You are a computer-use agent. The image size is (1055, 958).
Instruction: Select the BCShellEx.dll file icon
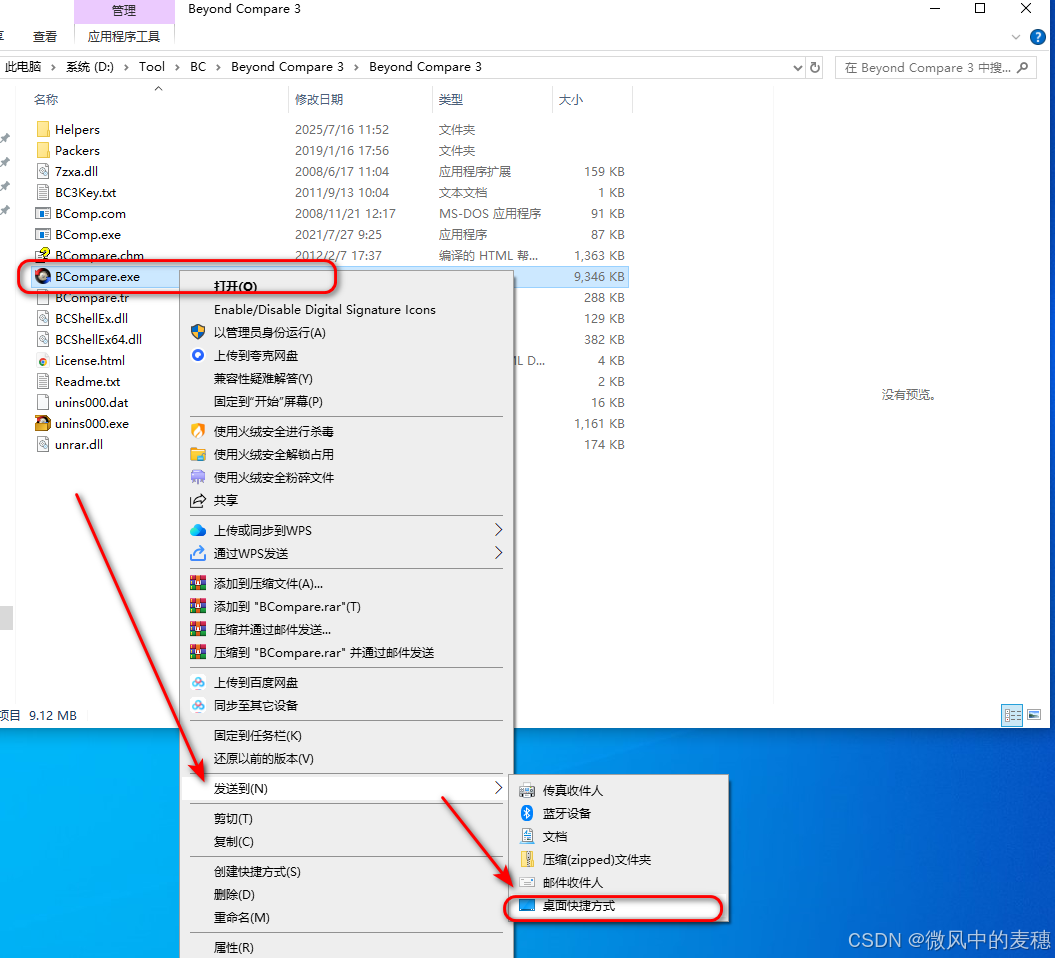[43, 318]
